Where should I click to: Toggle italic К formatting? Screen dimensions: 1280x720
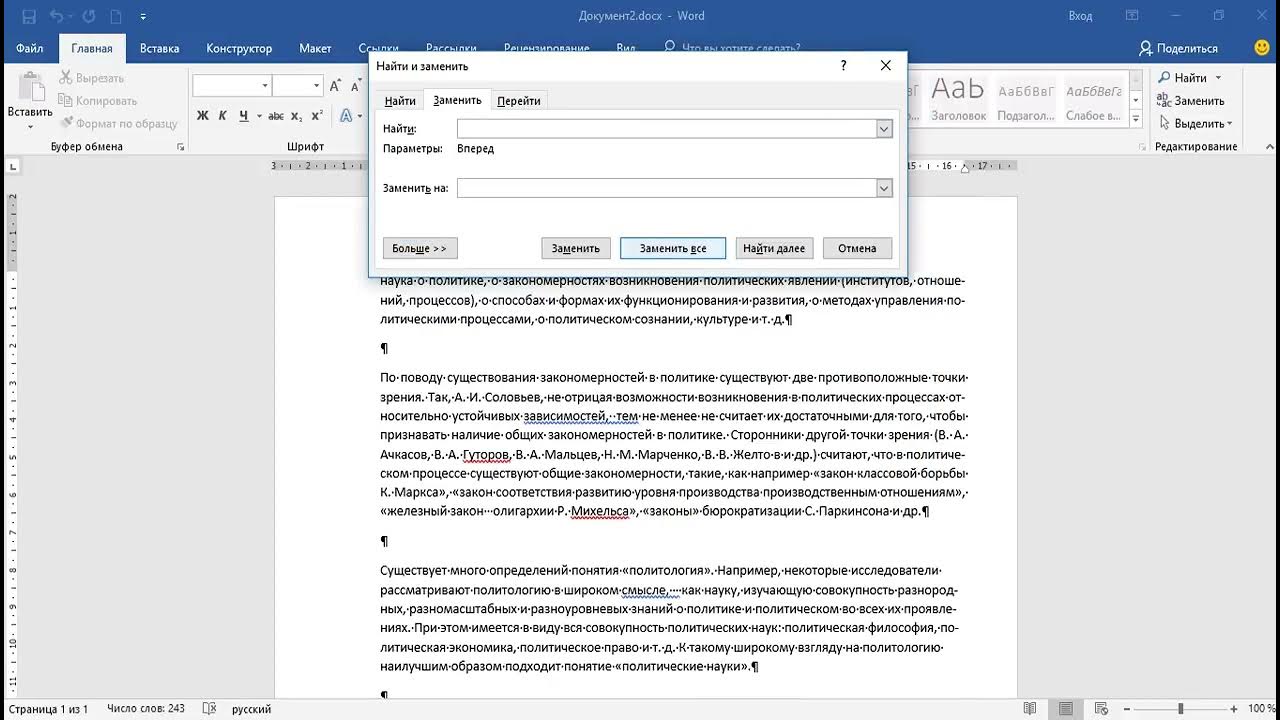point(223,115)
